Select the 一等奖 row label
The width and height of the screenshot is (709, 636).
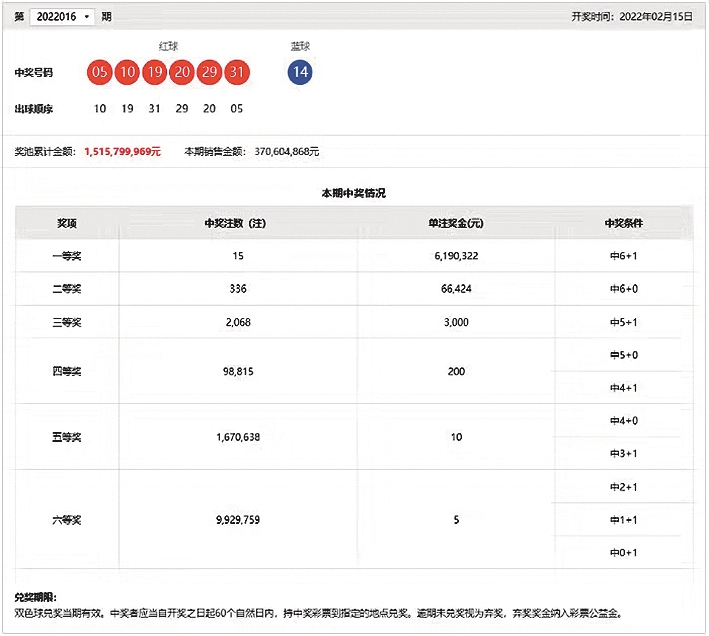click(x=67, y=256)
